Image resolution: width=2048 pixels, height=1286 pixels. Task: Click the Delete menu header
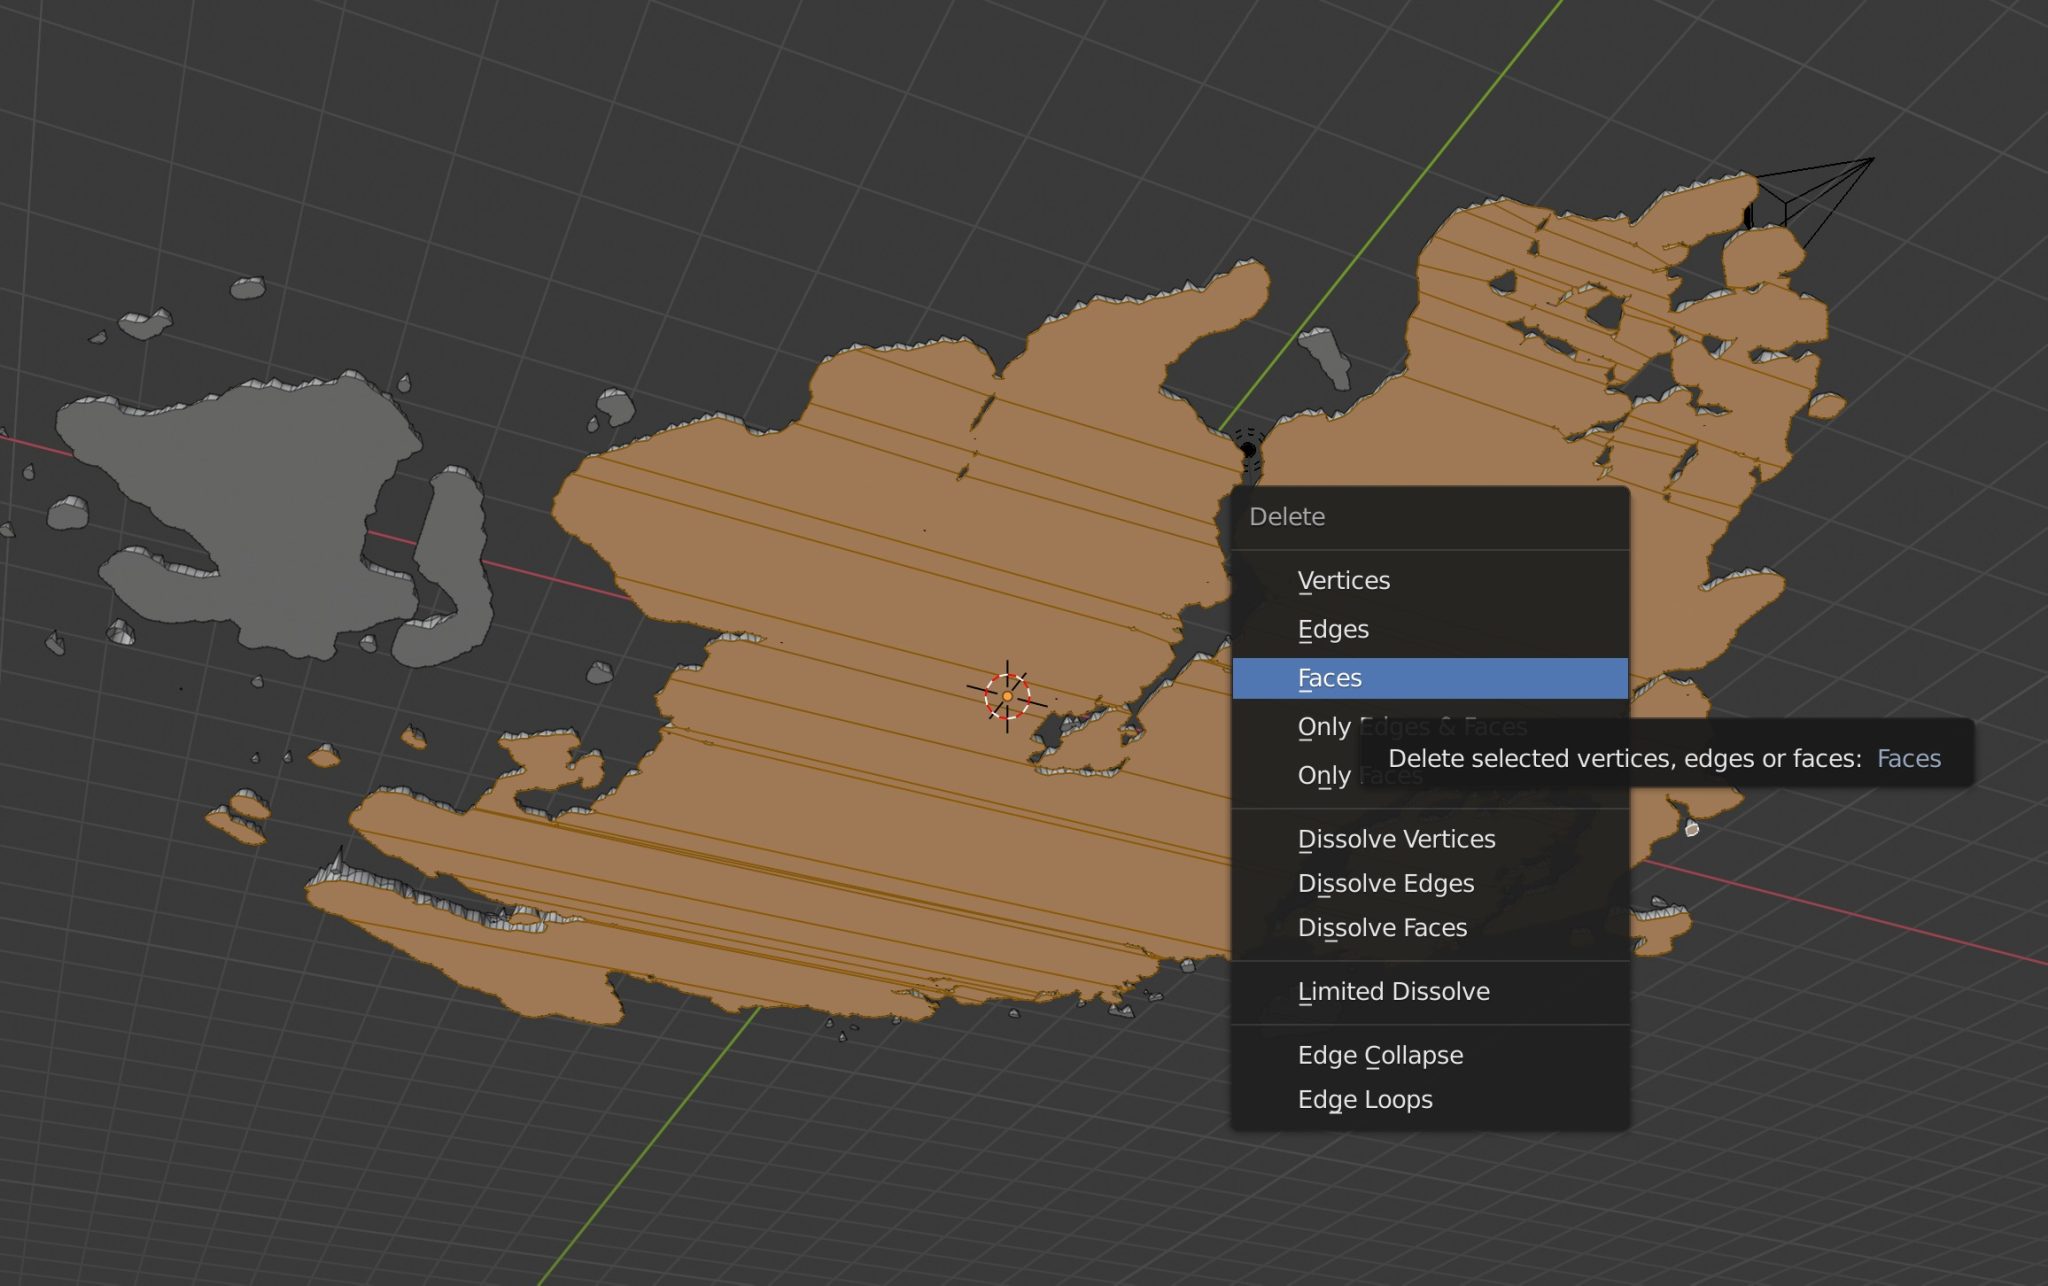1287,517
